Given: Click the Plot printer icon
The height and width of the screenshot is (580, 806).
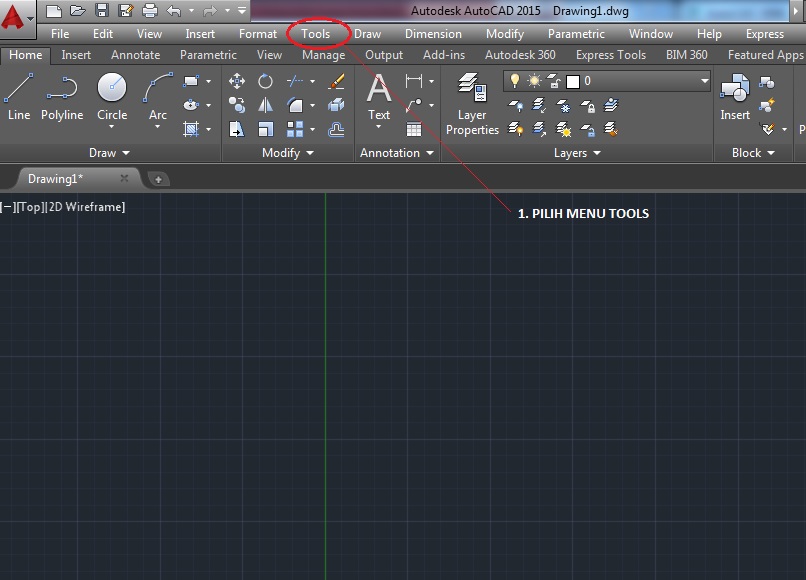Looking at the screenshot, I should 150,10.
